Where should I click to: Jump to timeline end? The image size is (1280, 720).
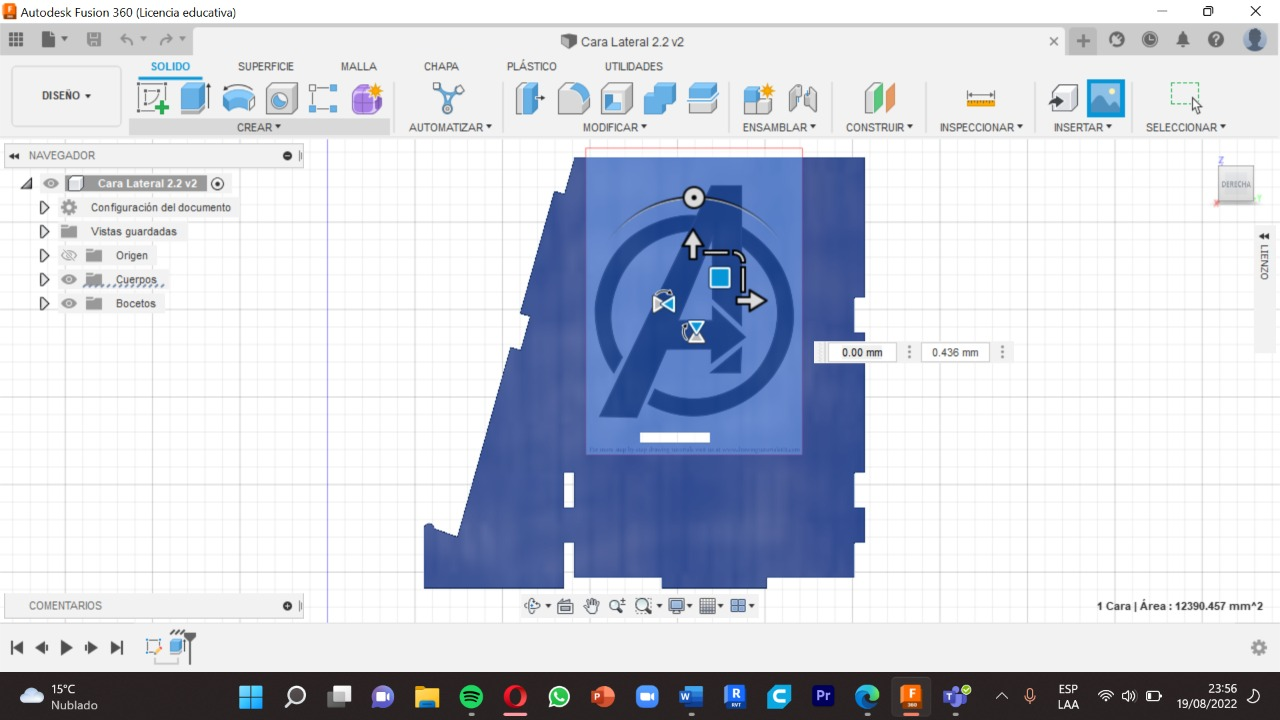coord(117,648)
